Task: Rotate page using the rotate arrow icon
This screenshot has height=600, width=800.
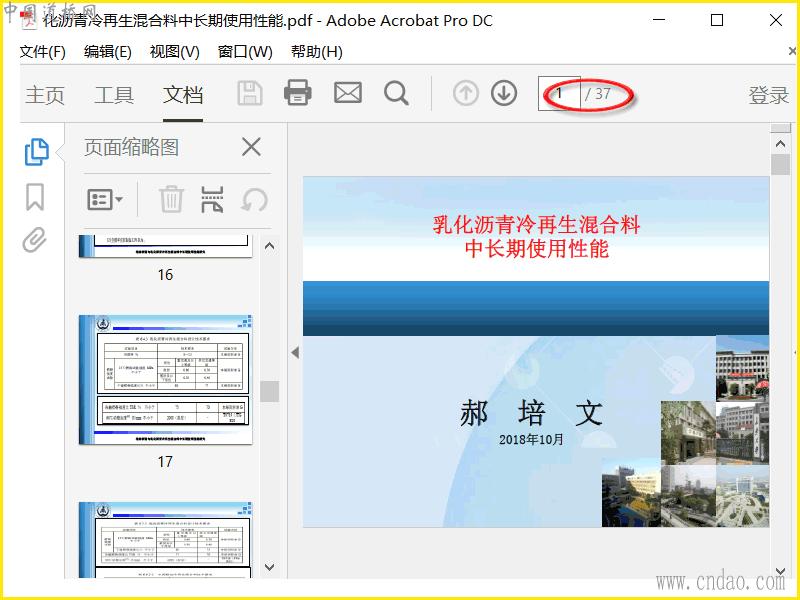Action: tap(254, 199)
